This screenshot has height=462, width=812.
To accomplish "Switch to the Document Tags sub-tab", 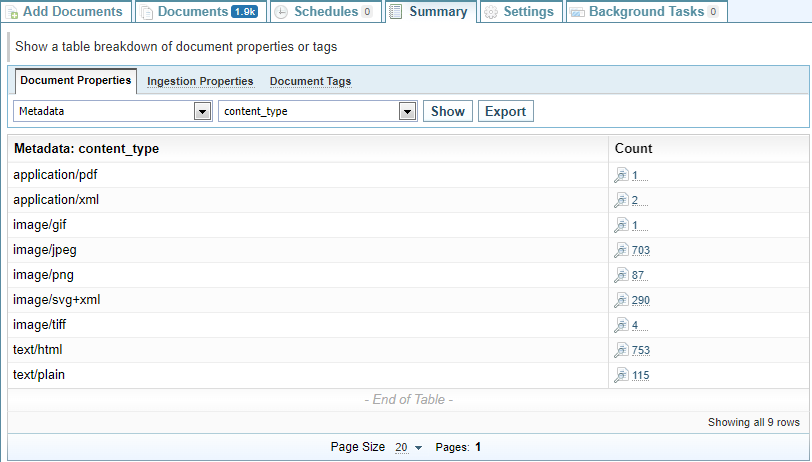I will coord(310,81).
